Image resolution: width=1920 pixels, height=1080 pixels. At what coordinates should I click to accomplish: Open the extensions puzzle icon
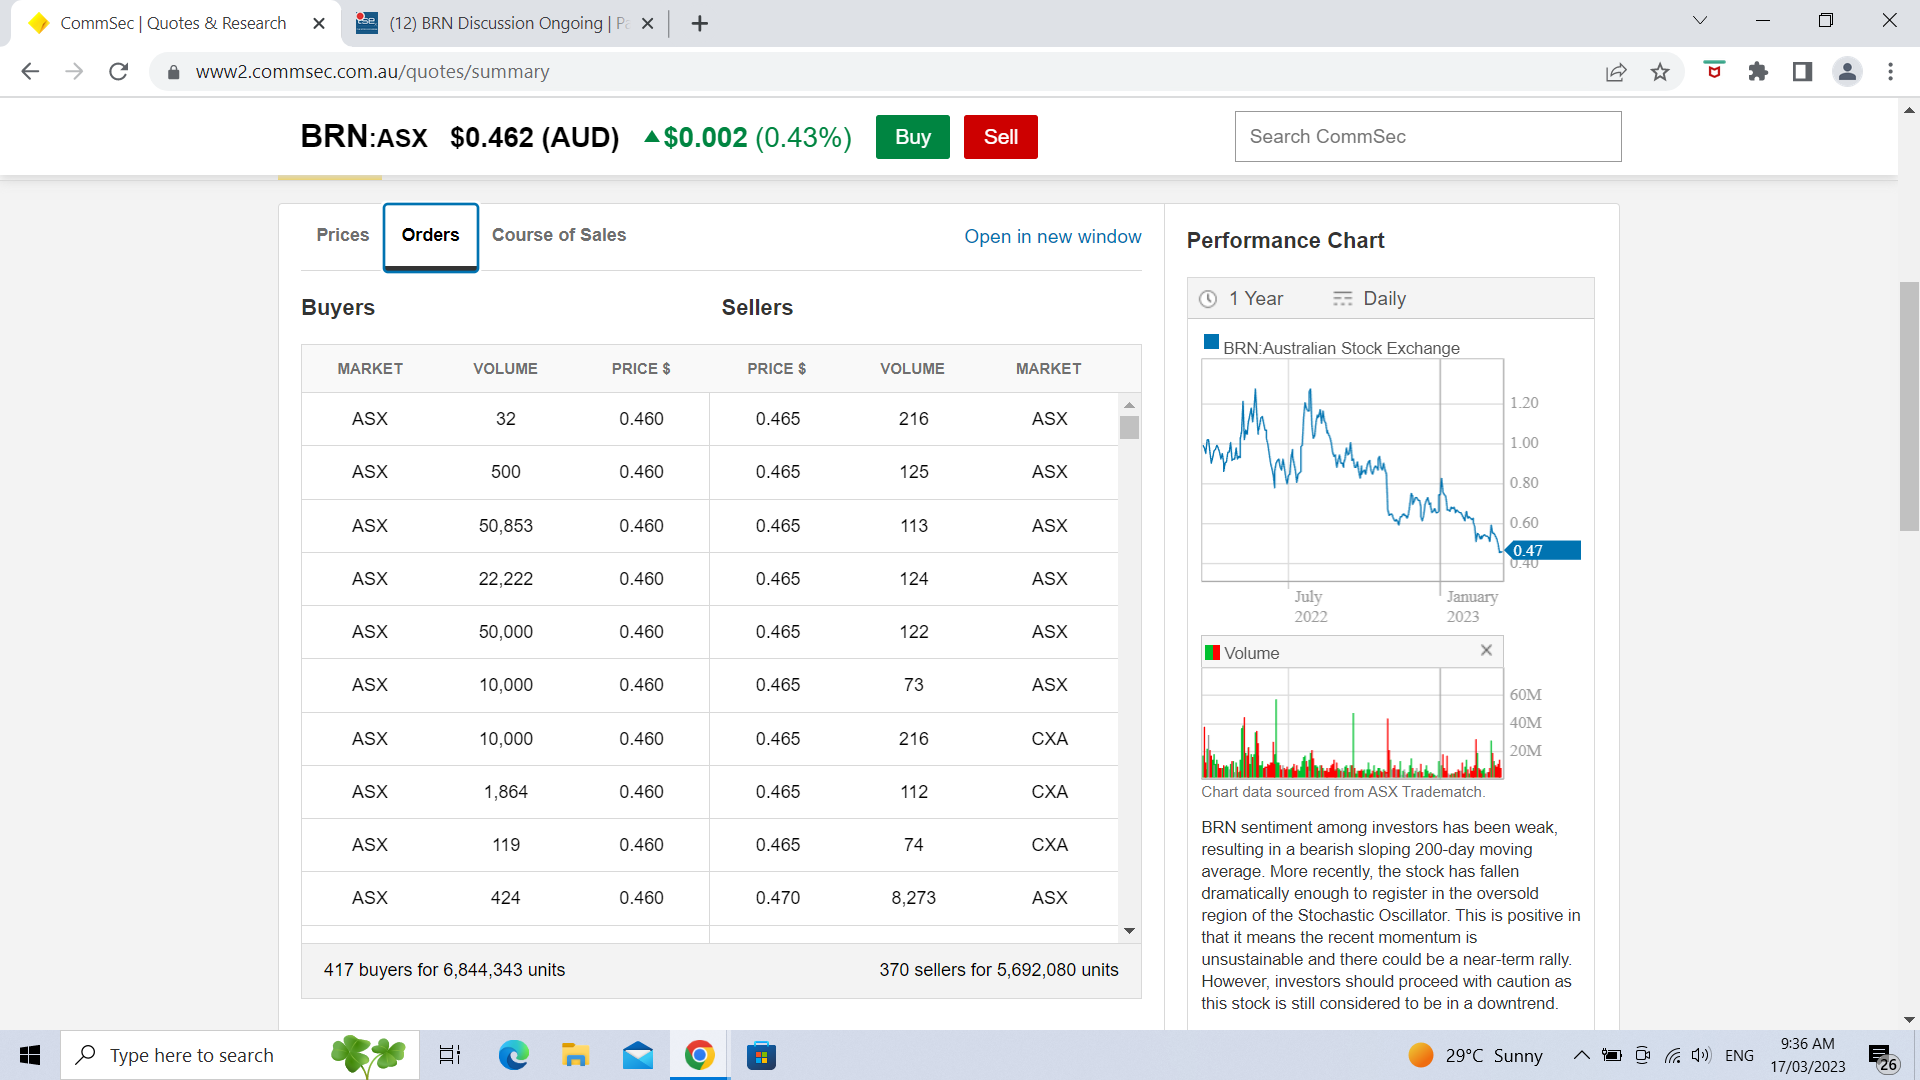tap(1758, 72)
